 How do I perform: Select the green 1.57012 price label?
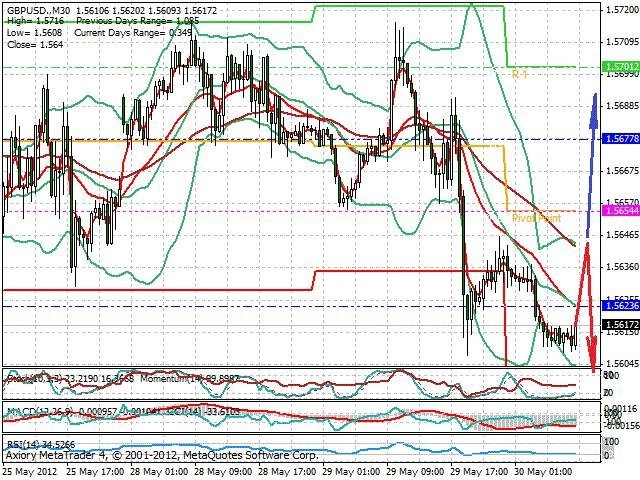[x=621, y=67]
